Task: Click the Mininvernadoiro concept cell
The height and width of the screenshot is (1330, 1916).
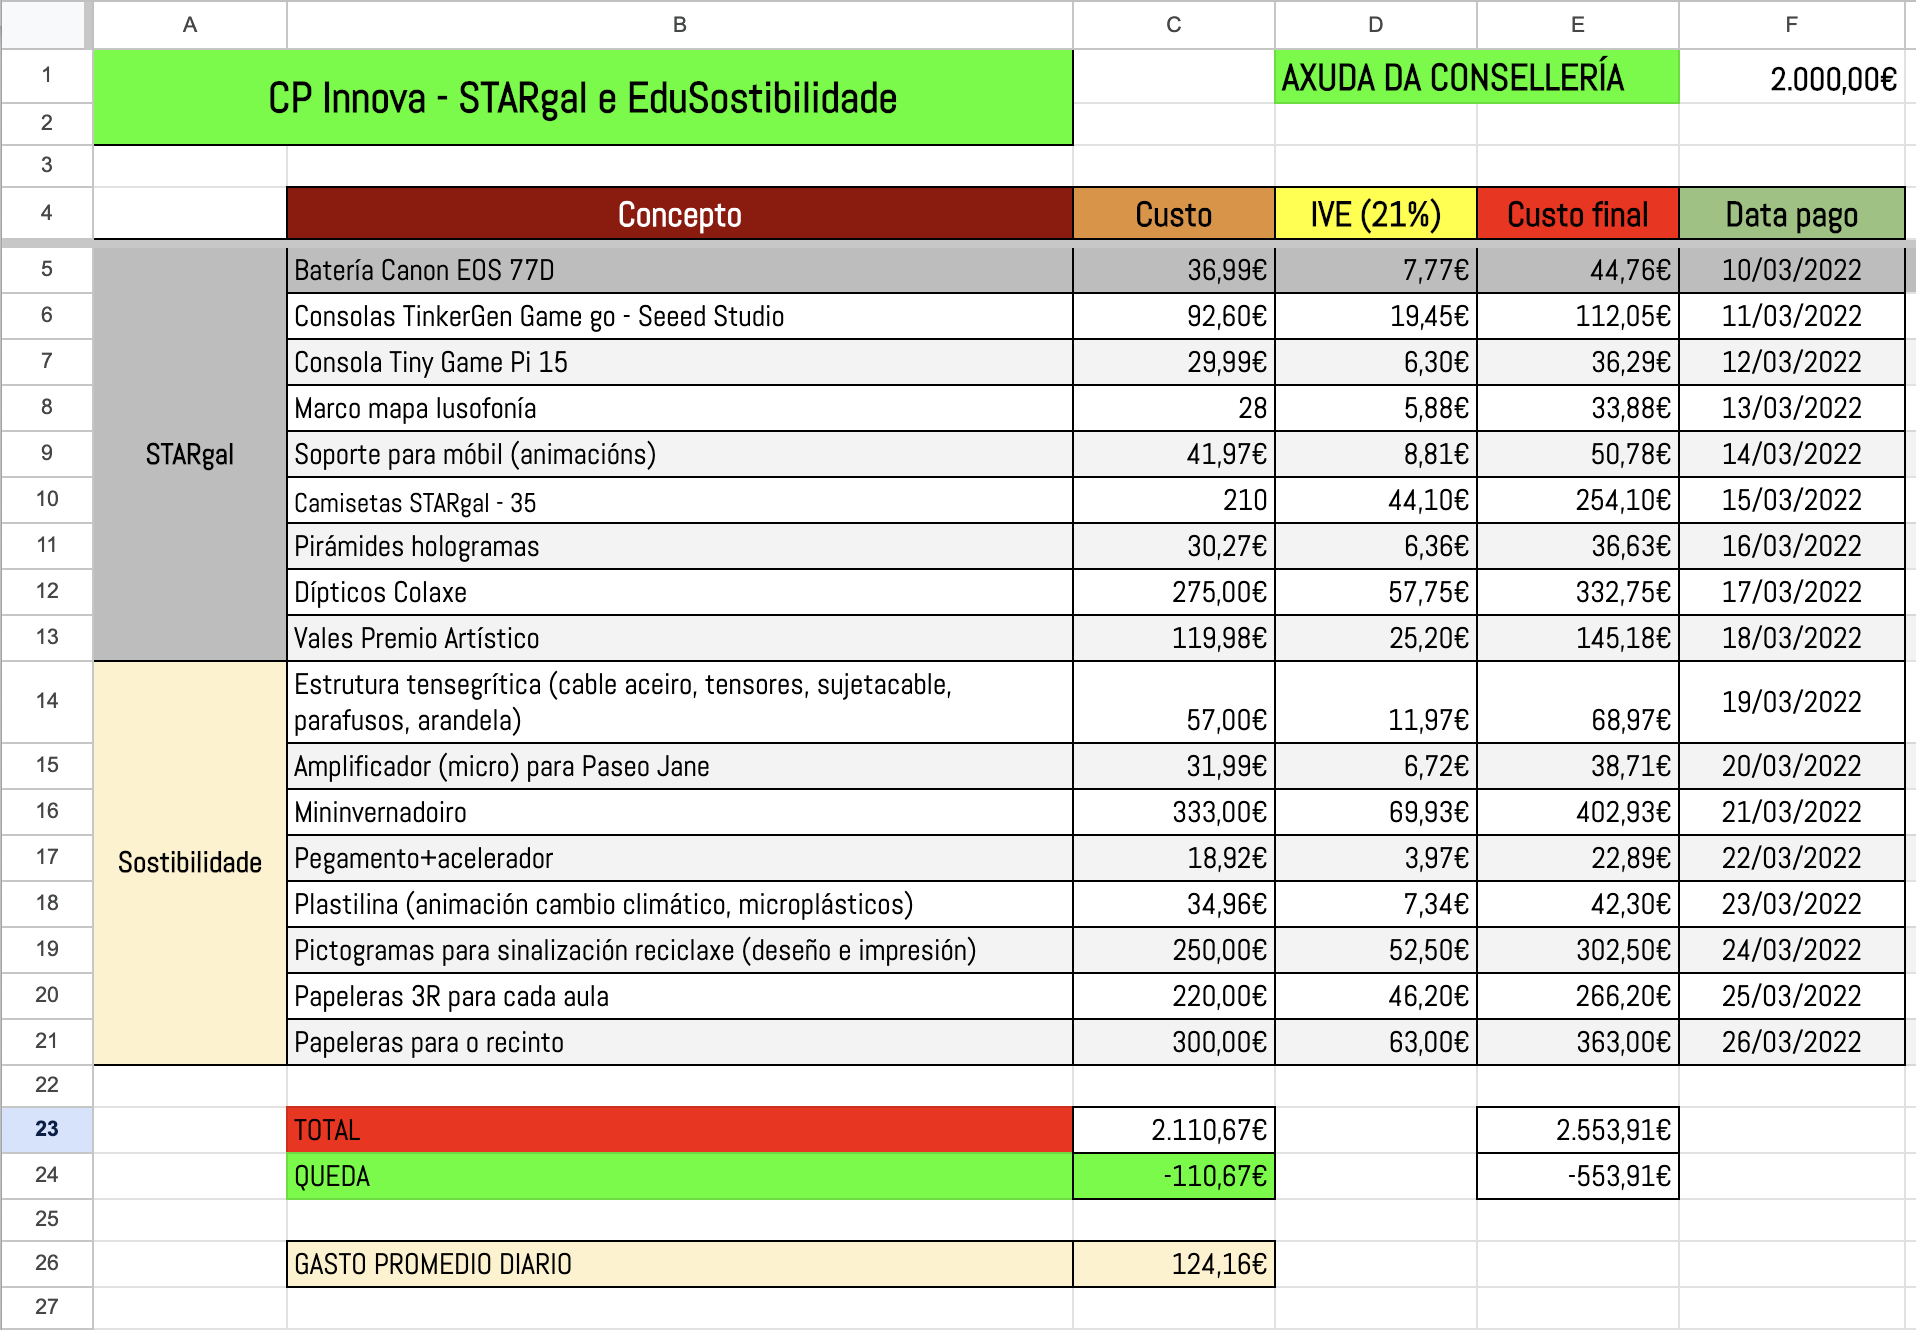Action: (680, 812)
